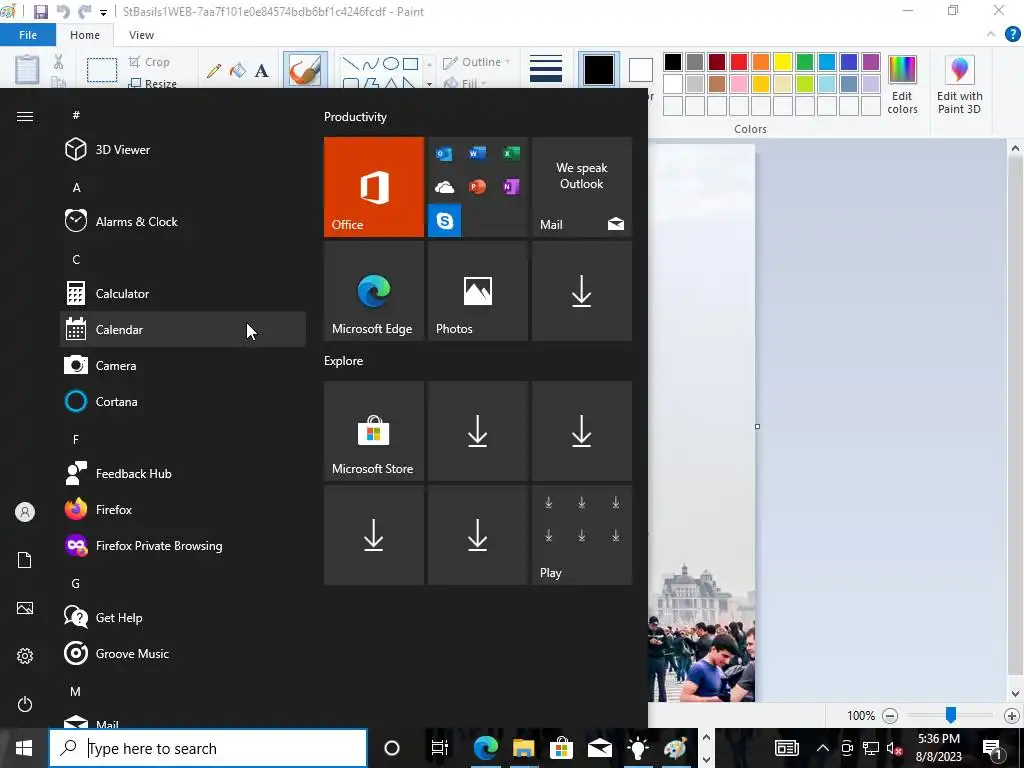The image size is (1024, 768).
Task: Select the Pencil tool in Paint
Action: [214, 71]
